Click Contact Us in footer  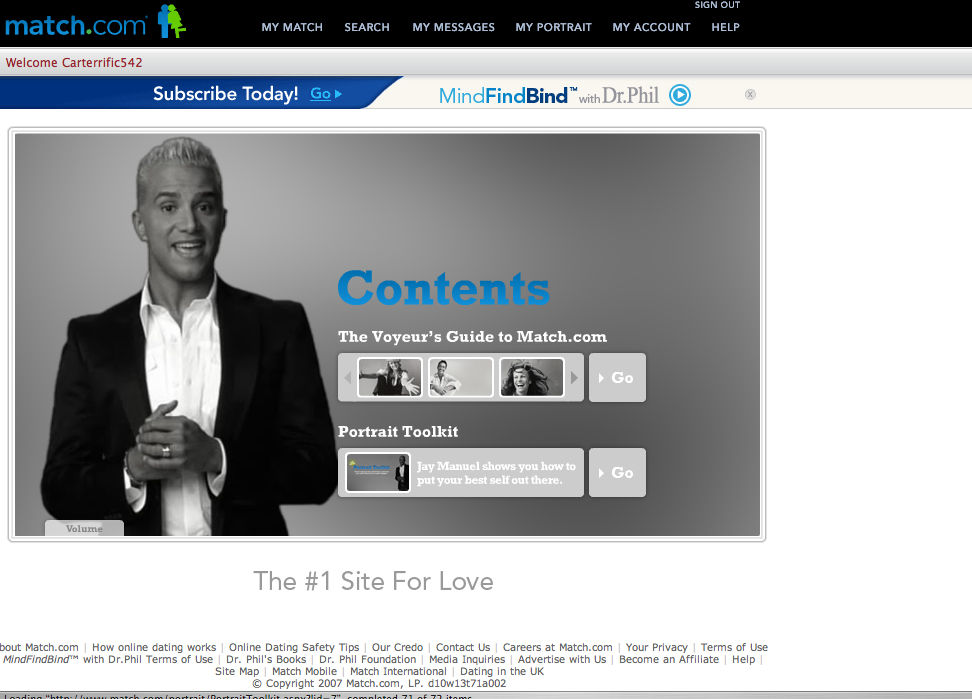click(463, 647)
